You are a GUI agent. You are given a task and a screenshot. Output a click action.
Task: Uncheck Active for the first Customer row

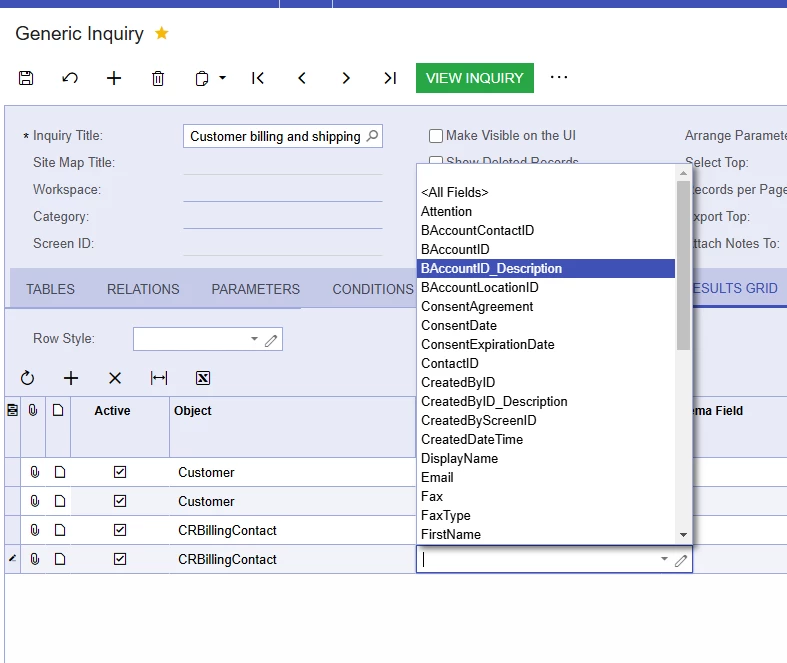[120, 472]
